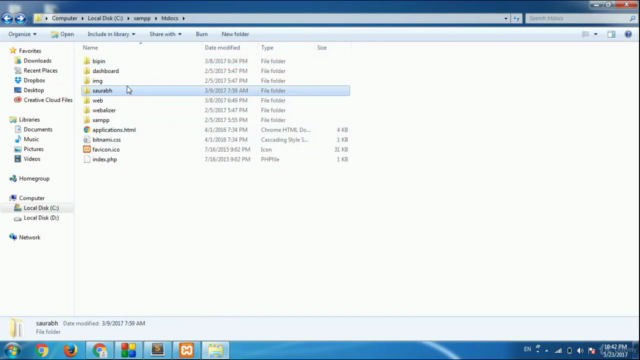Open Creative Cloud Files in the sidebar
640x360 pixels.
[x=48, y=100]
